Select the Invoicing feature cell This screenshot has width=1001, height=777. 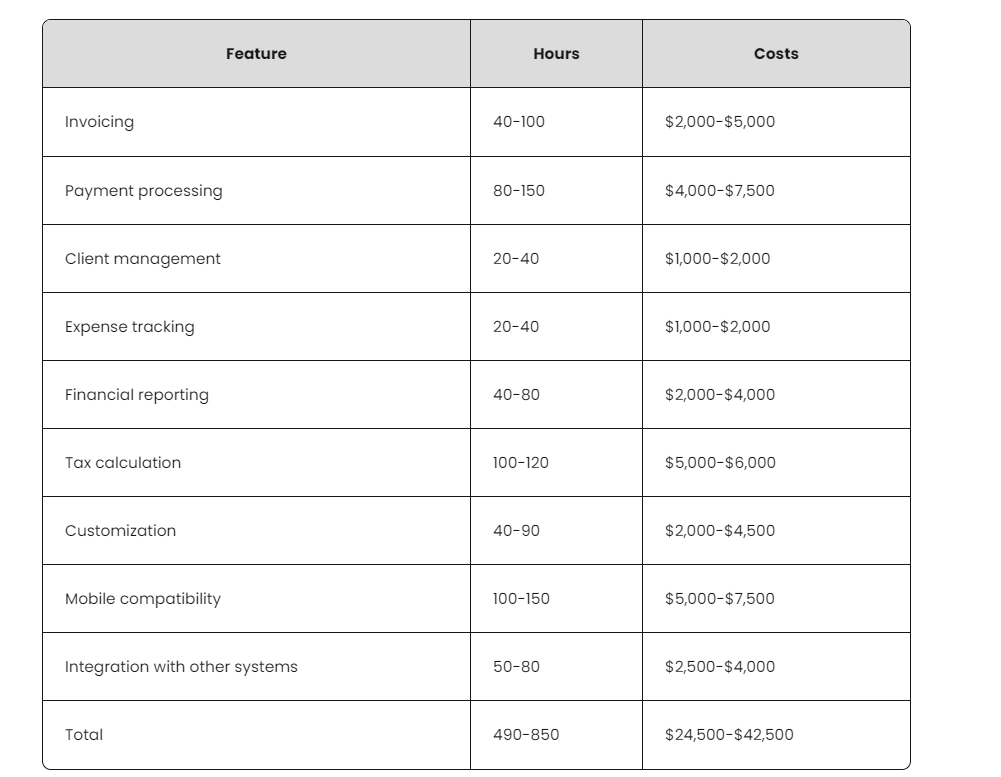tap(99, 122)
